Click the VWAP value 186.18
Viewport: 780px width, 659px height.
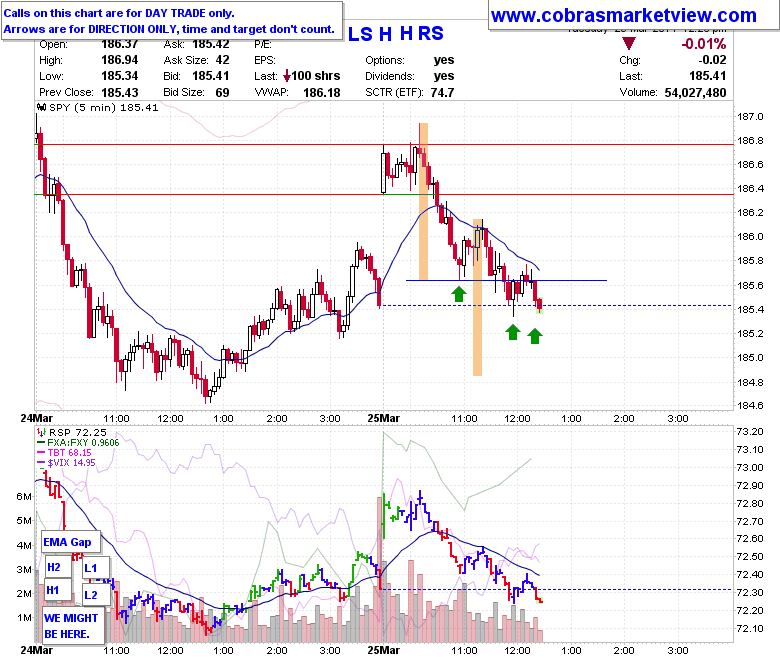coord(322,93)
